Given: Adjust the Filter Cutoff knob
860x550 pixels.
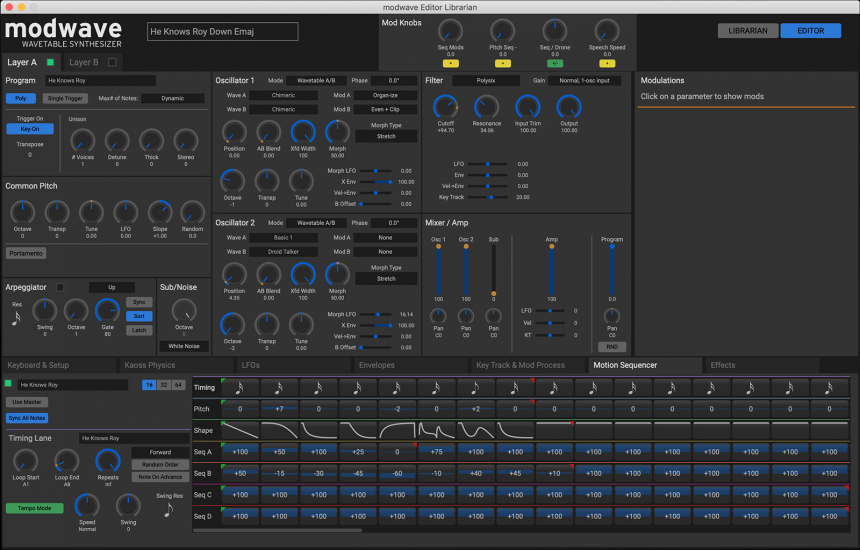Looking at the screenshot, I should [445, 107].
